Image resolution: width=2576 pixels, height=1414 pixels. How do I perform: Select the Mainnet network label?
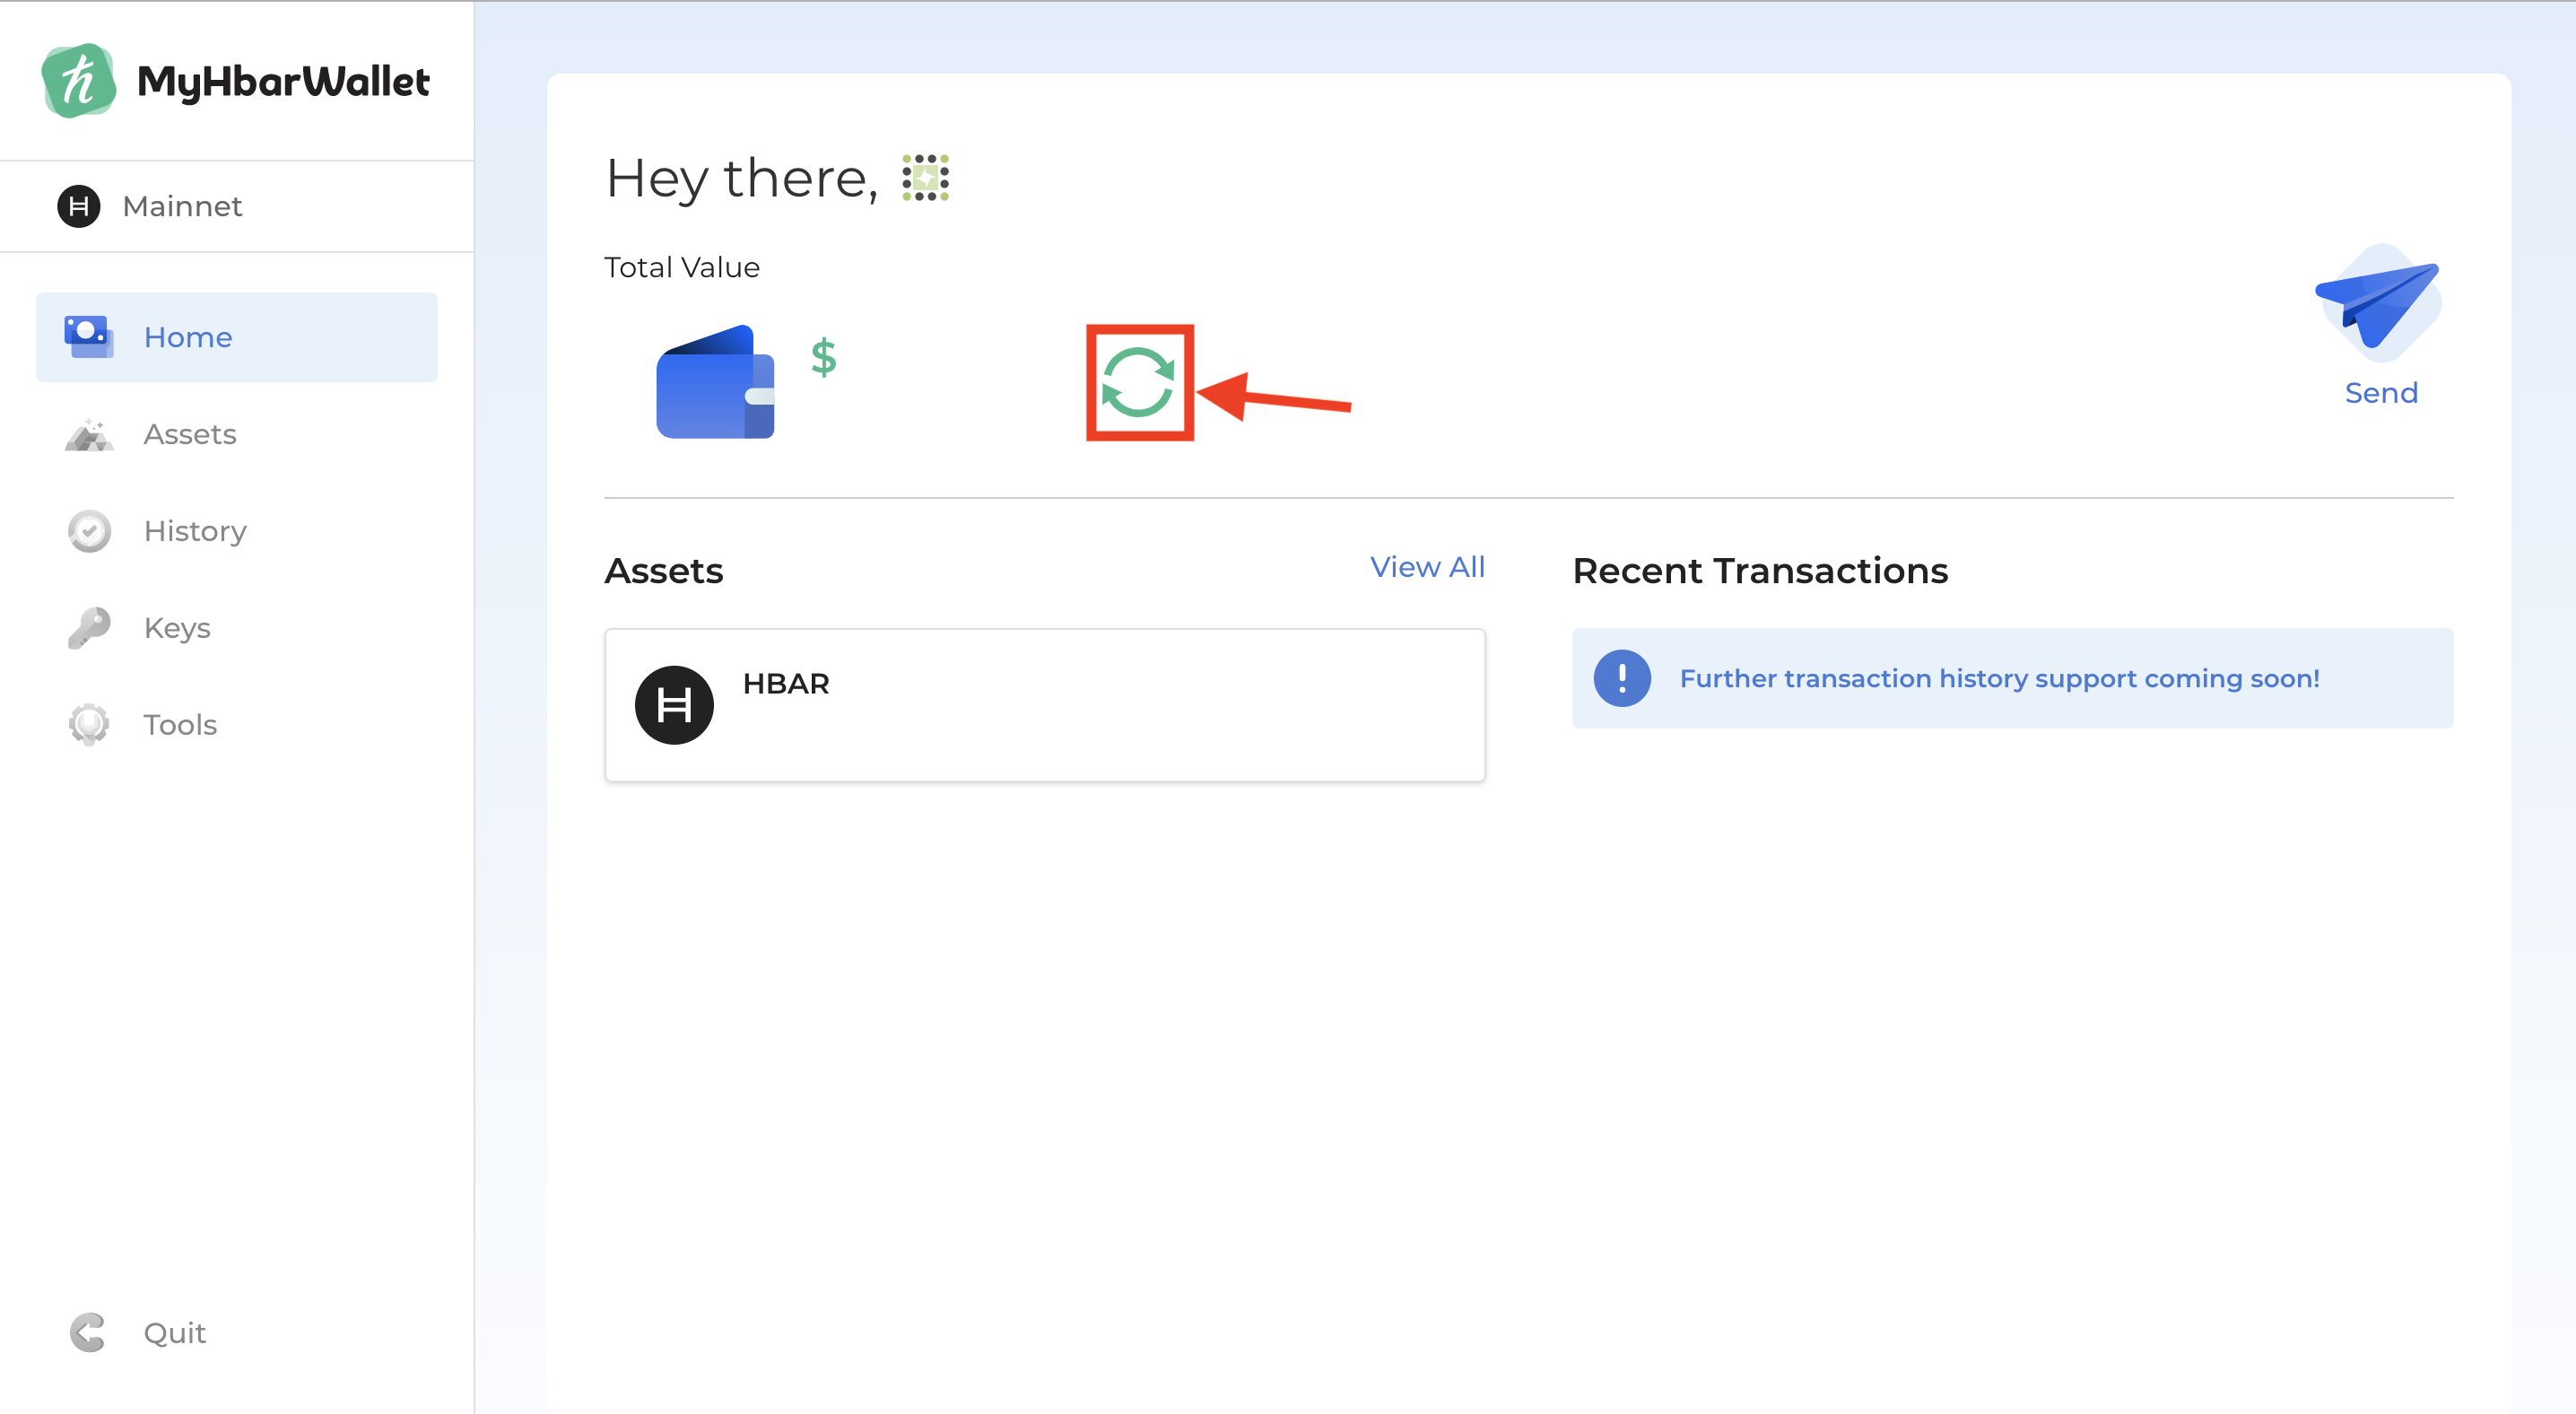pos(182,206)
